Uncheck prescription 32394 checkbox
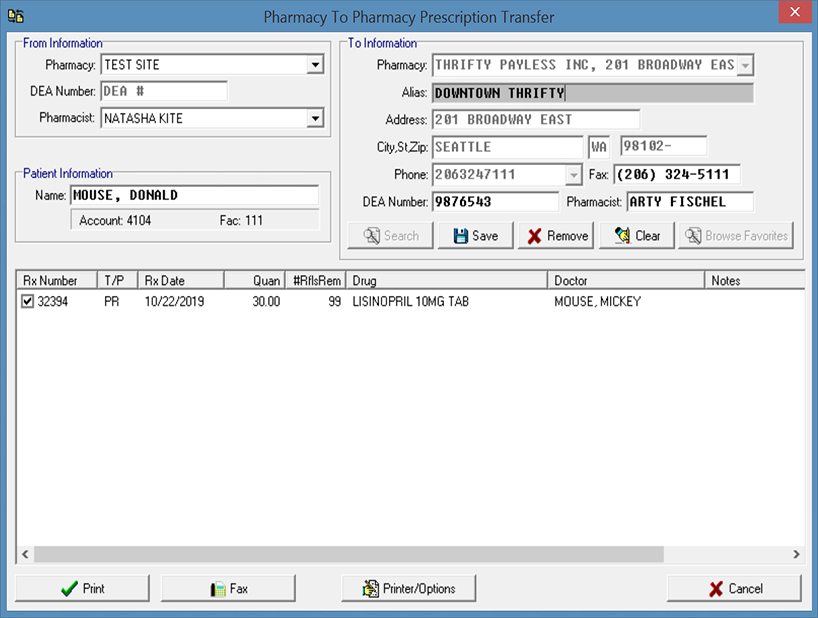 pyautogui.click(x=28, y=301)
